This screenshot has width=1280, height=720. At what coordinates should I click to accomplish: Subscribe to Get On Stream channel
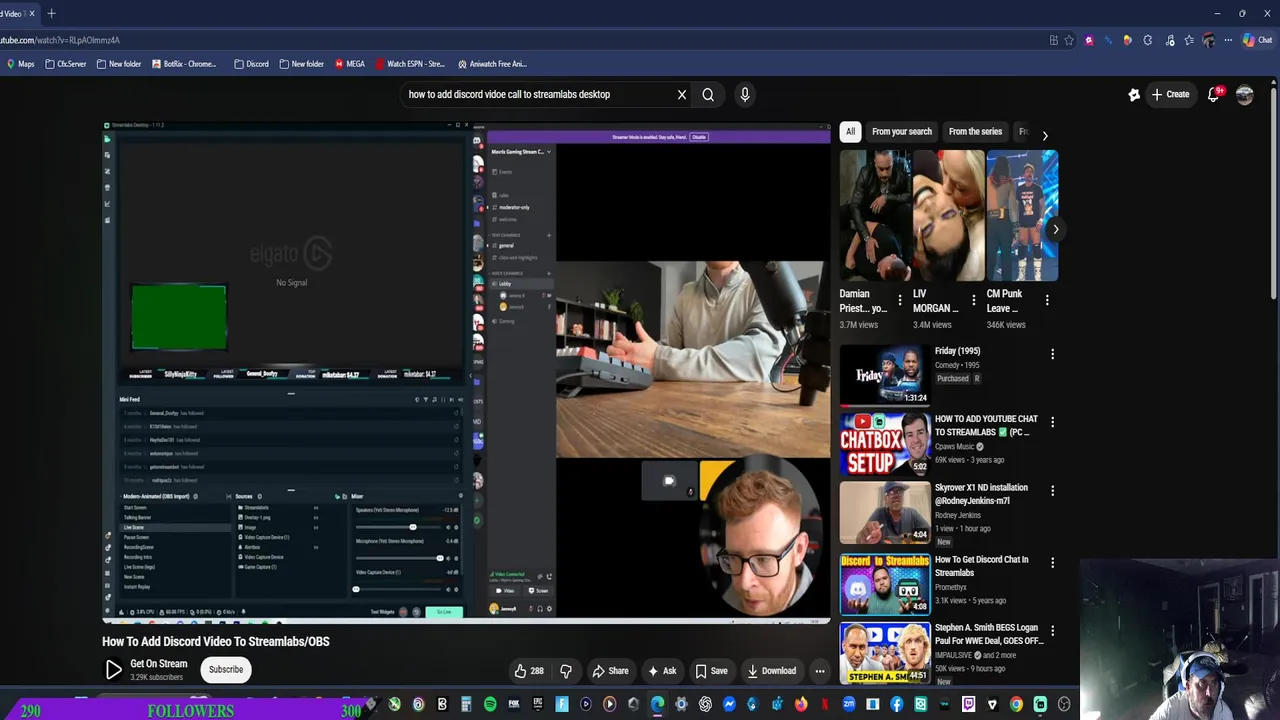[226, 669]
